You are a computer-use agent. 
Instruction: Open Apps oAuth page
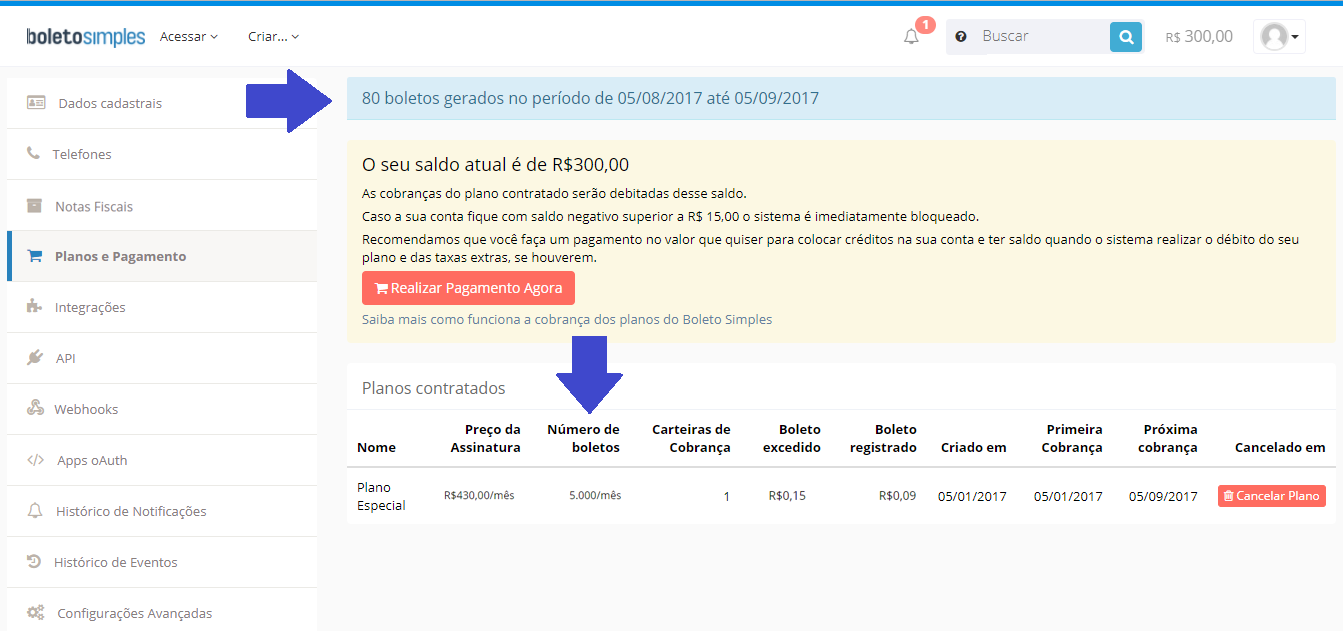[161, 460]
